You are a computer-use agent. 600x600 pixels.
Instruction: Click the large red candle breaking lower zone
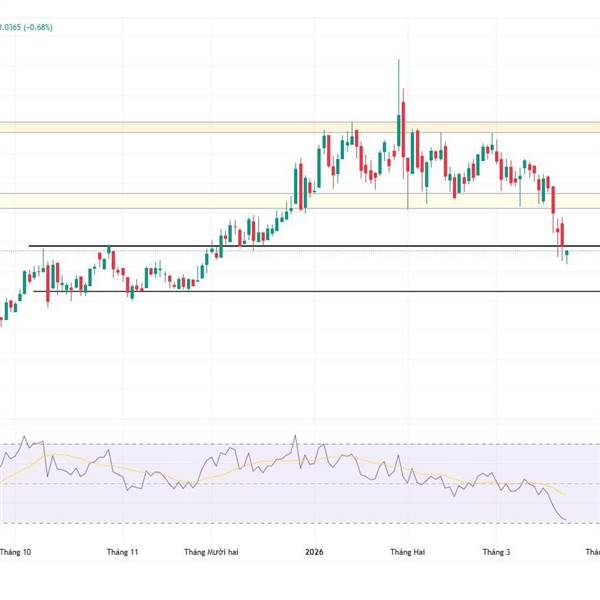click(552, 200)
